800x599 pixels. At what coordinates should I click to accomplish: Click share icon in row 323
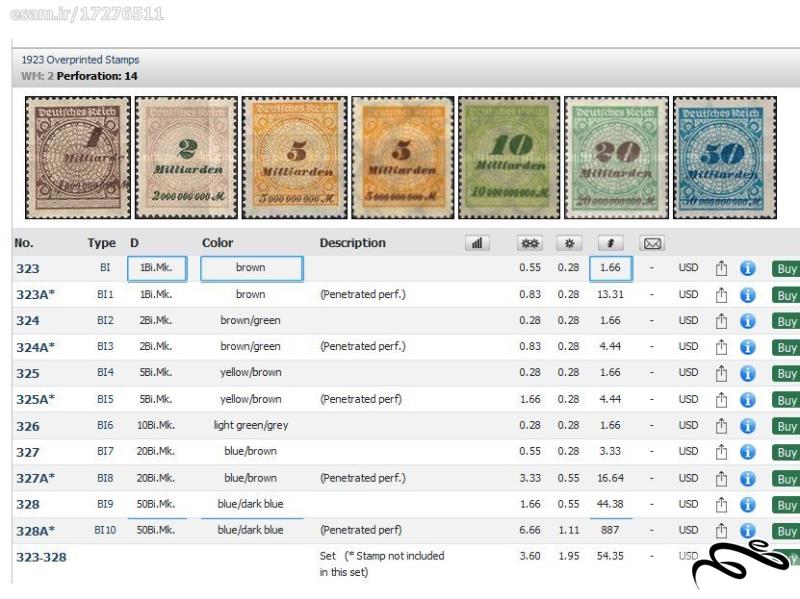[x=721, y=268]
